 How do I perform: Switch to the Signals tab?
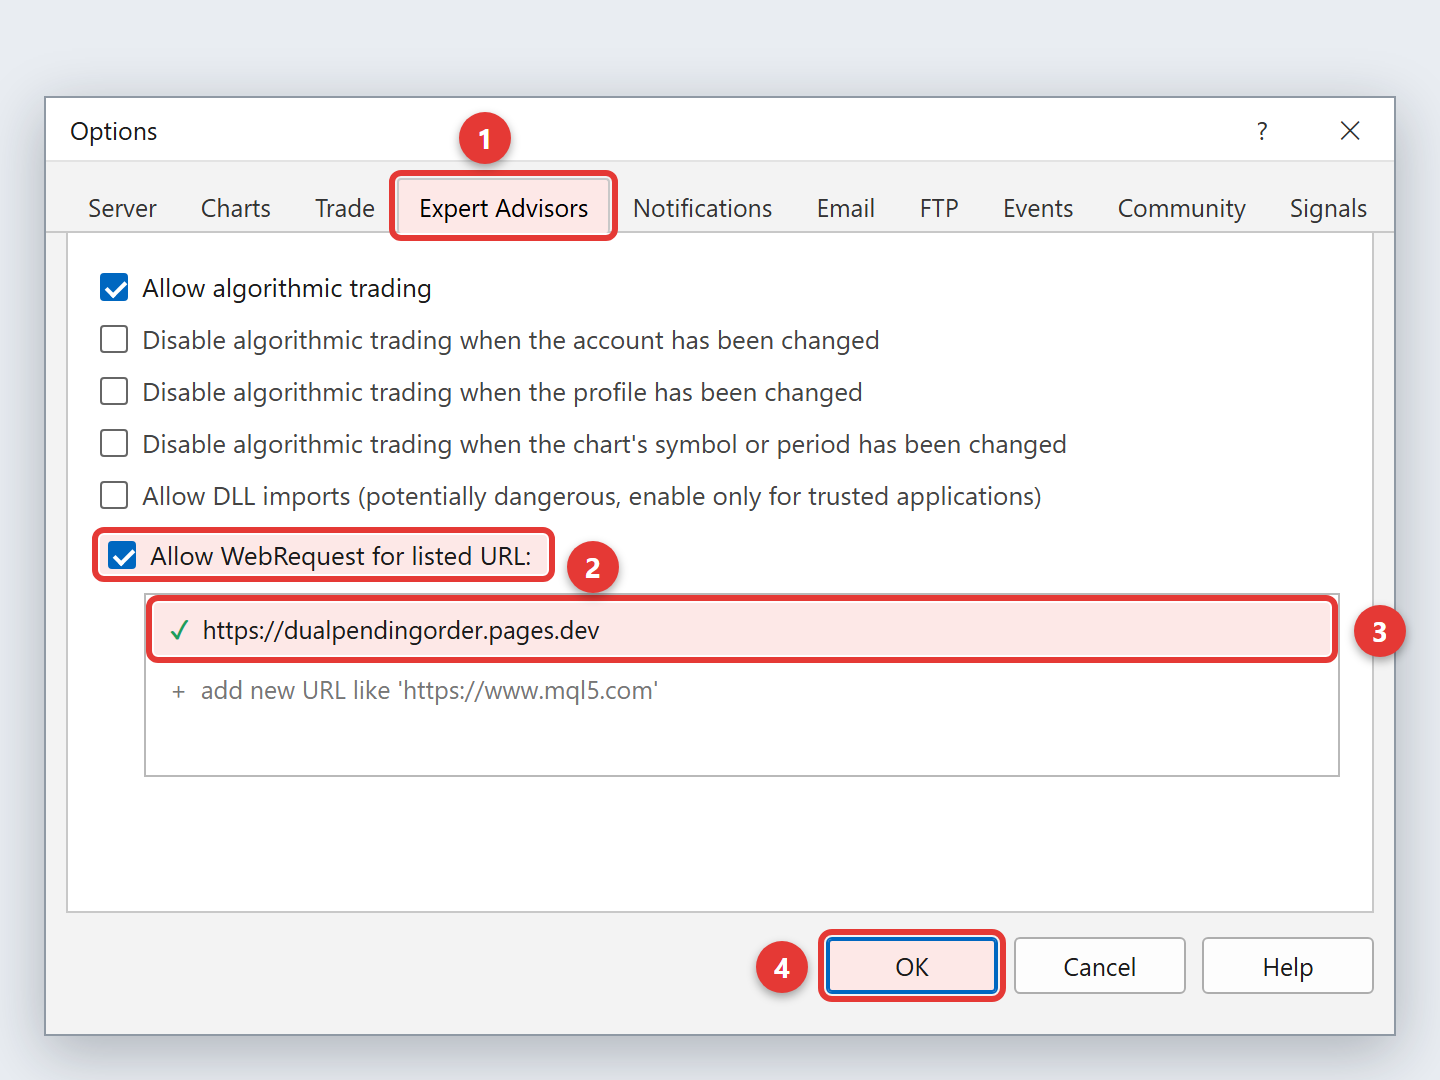coord(1328,208)
